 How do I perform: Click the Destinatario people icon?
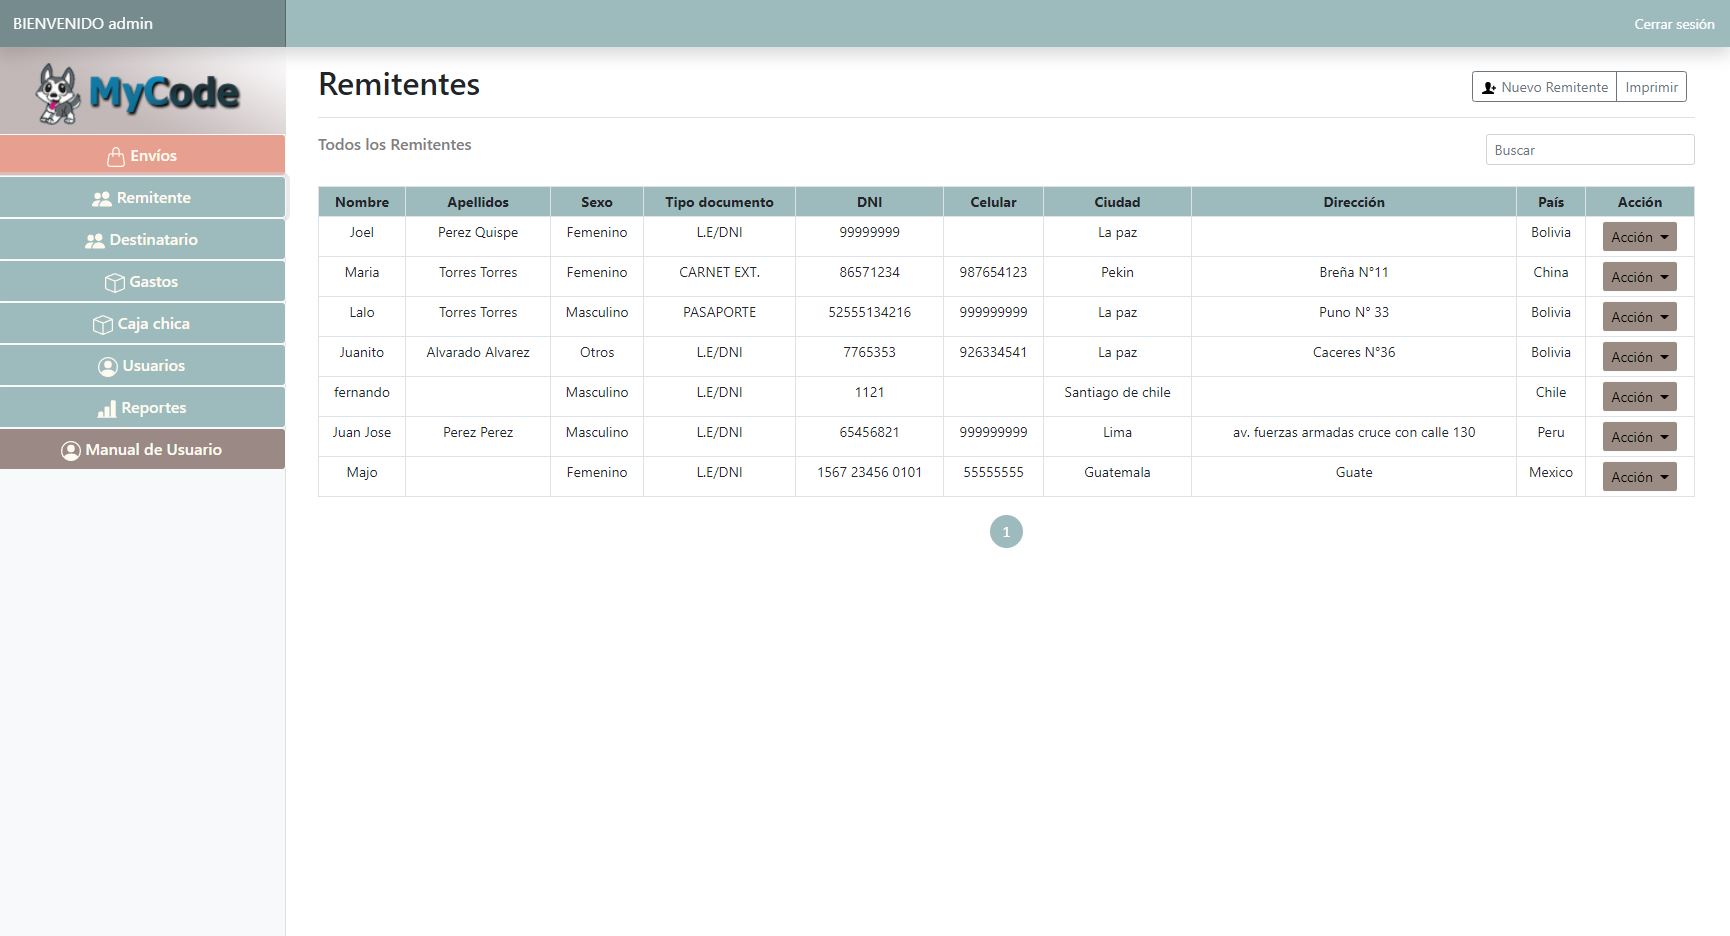(94, 241)
